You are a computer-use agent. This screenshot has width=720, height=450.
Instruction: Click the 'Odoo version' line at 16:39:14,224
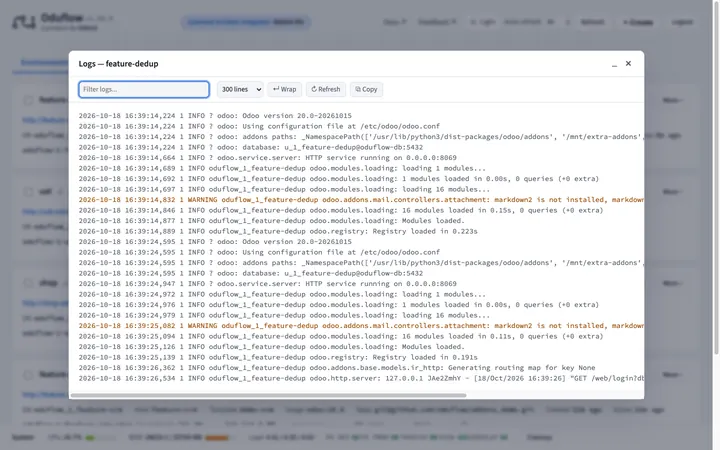pyautogui.click(x=215, y=116)
